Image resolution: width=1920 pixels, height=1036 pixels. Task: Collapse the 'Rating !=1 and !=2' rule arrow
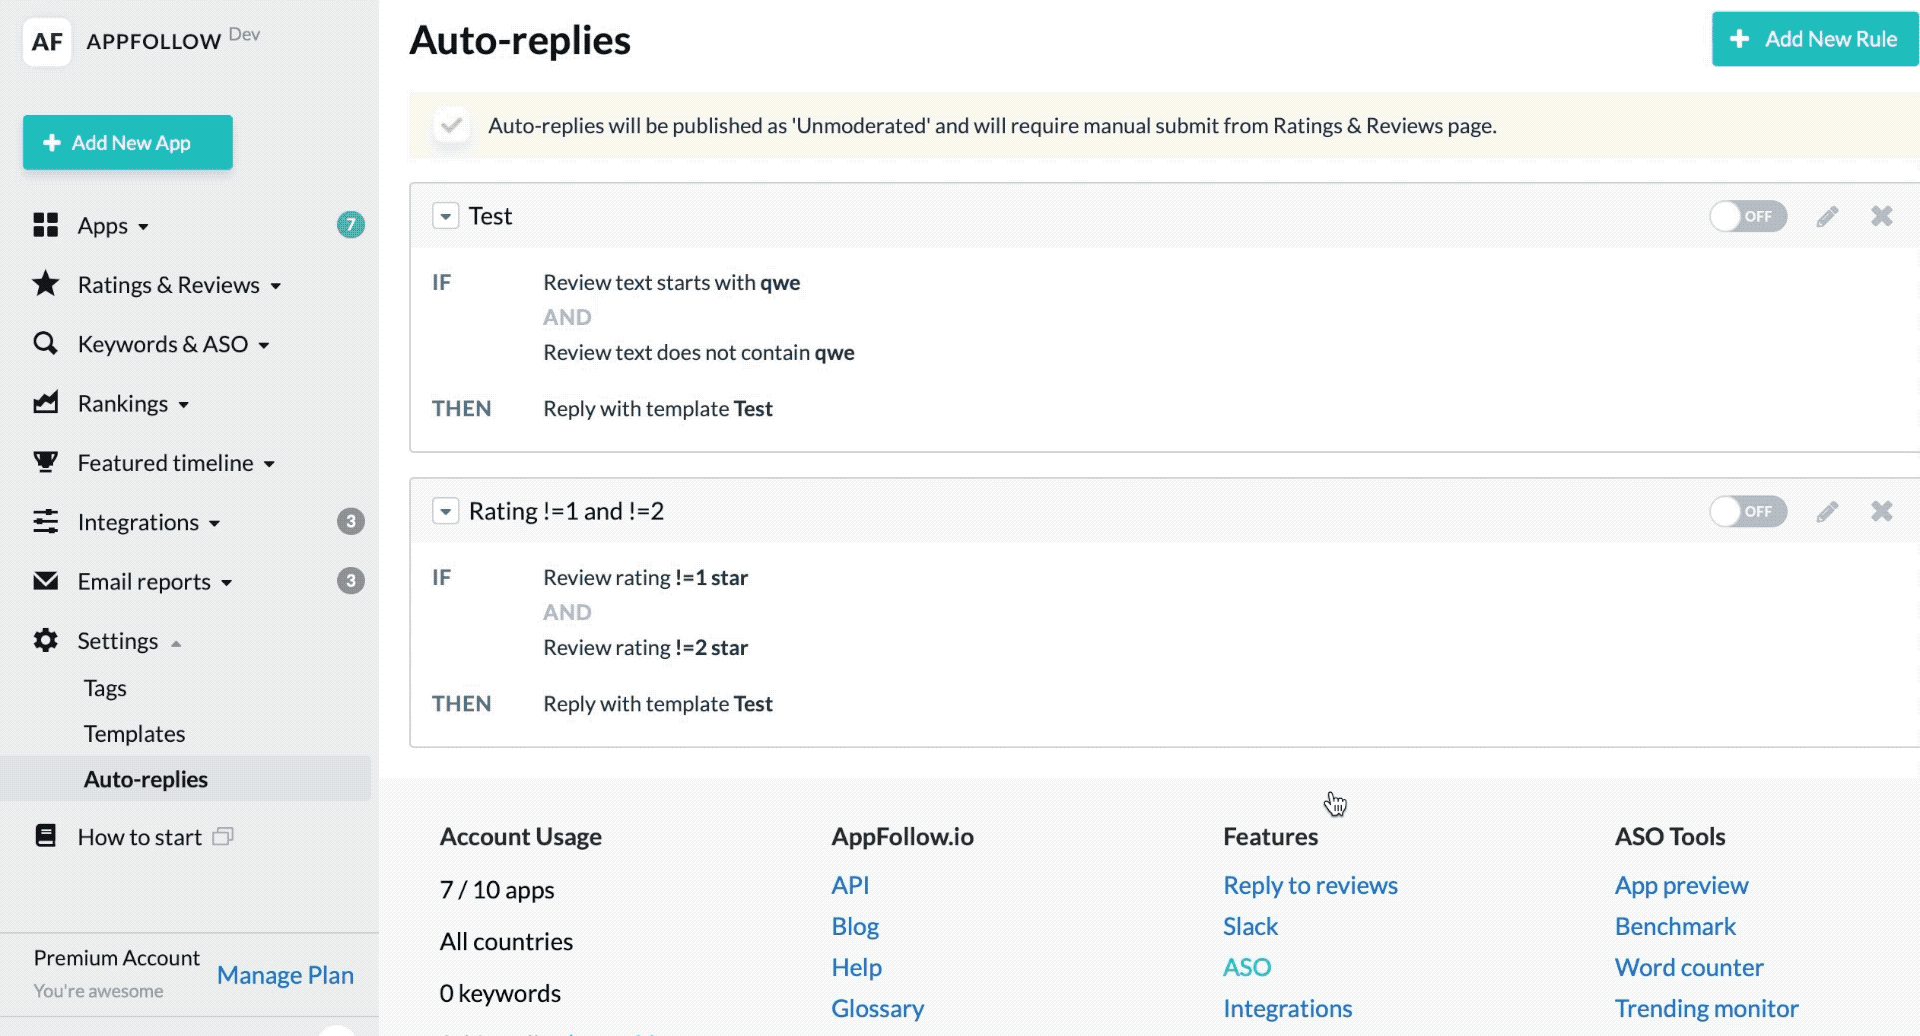pos(445,511)
